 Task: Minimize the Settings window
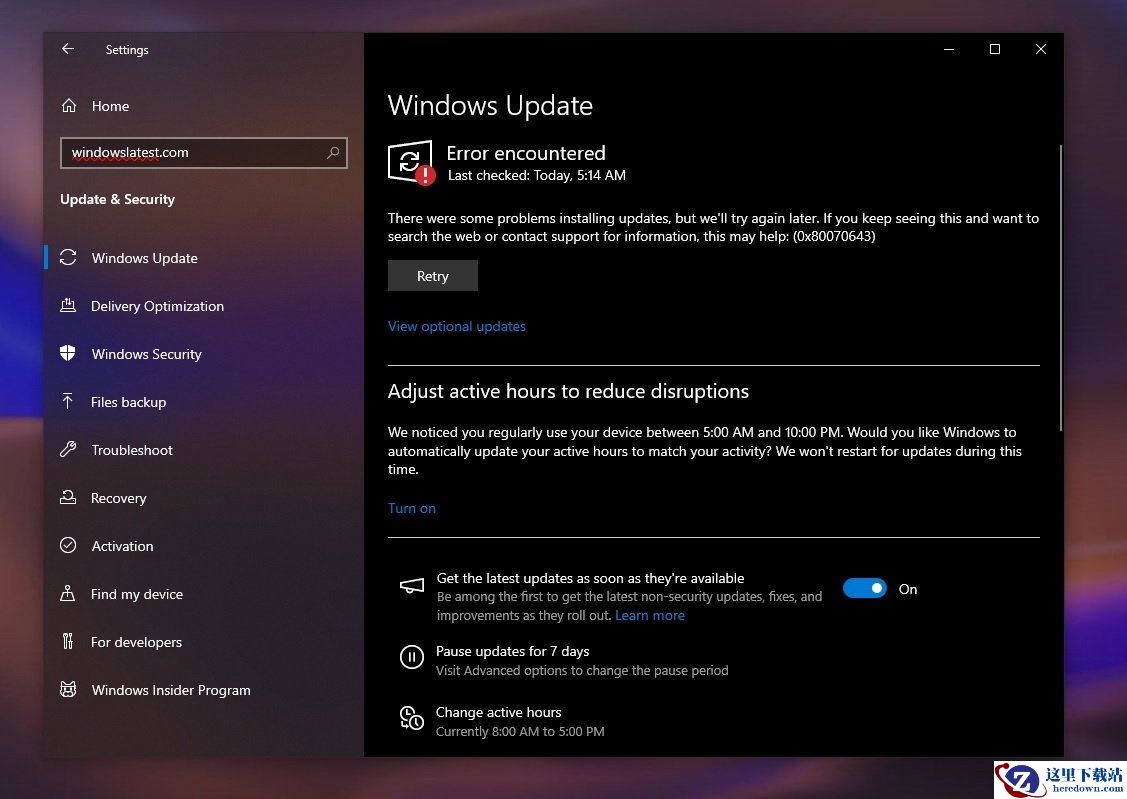tap(949, 49)
